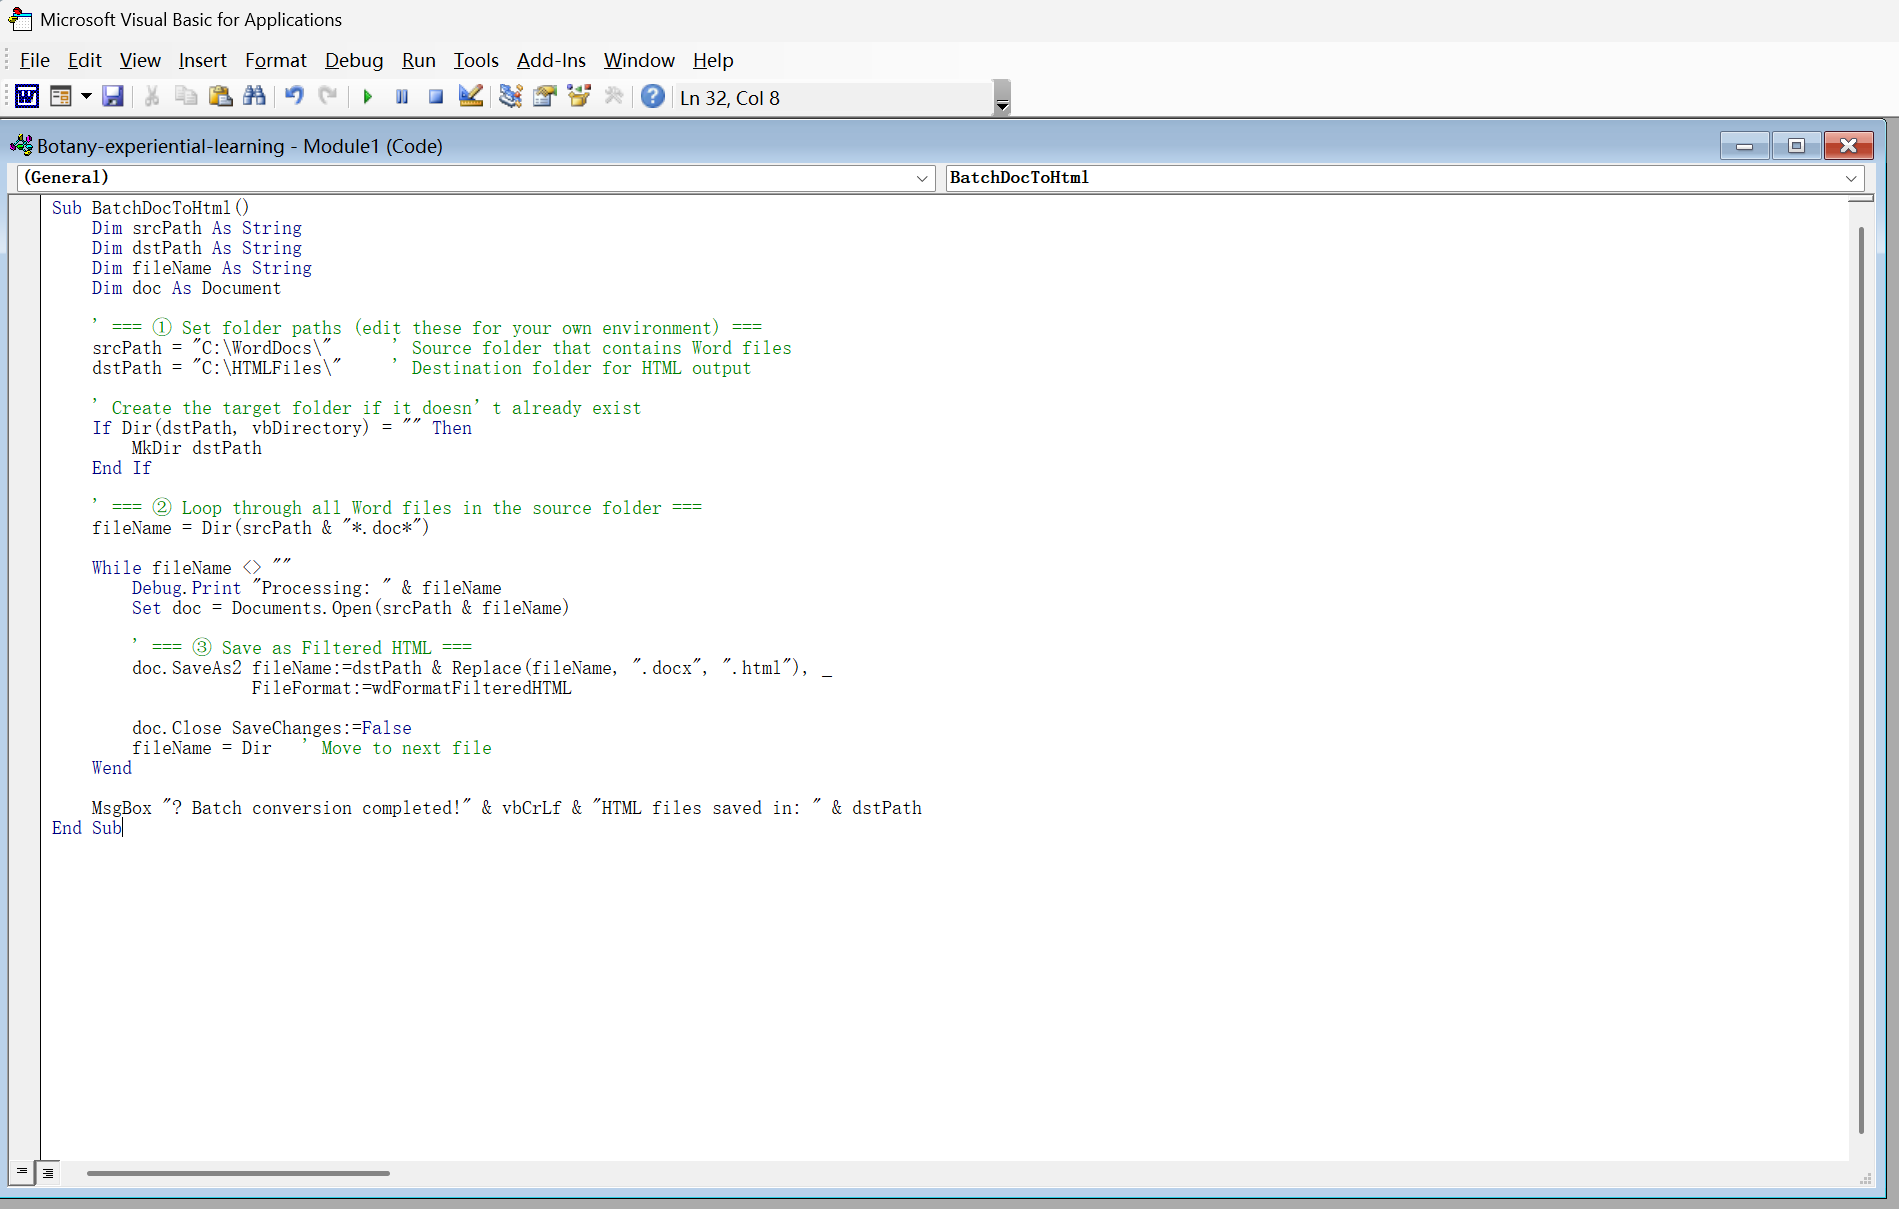Click the Find binoculars icon

255,96
